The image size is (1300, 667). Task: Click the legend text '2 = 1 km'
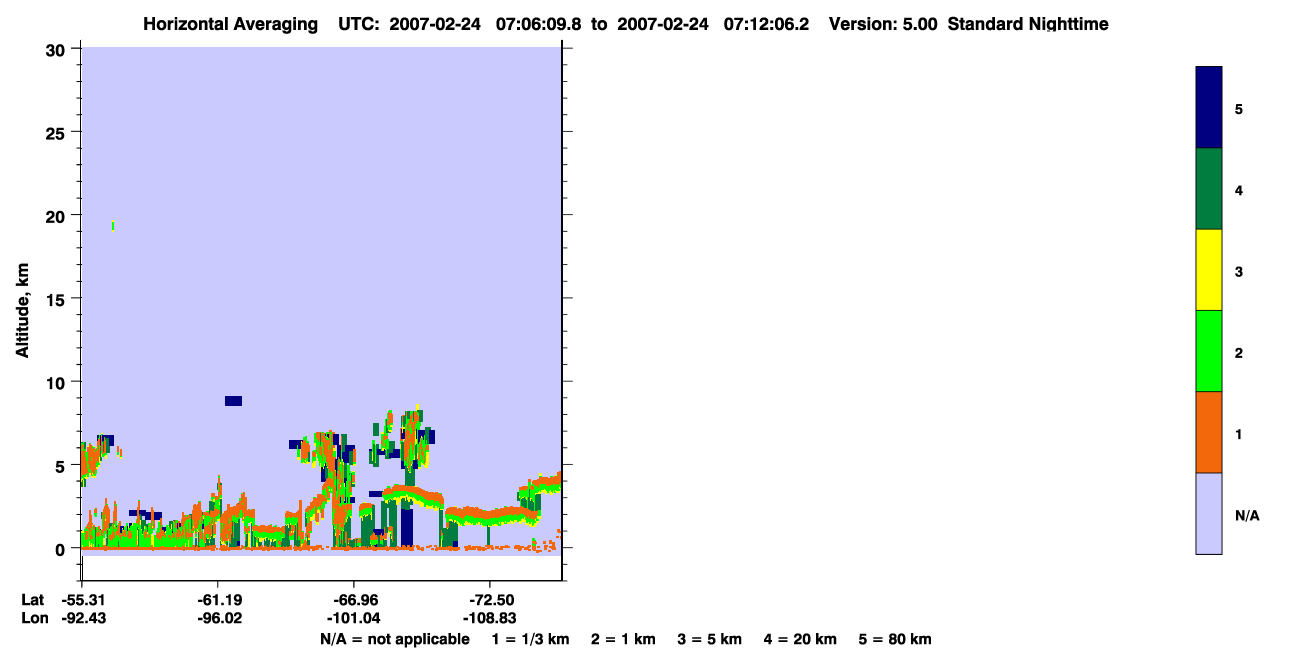[x=623, y=640]
